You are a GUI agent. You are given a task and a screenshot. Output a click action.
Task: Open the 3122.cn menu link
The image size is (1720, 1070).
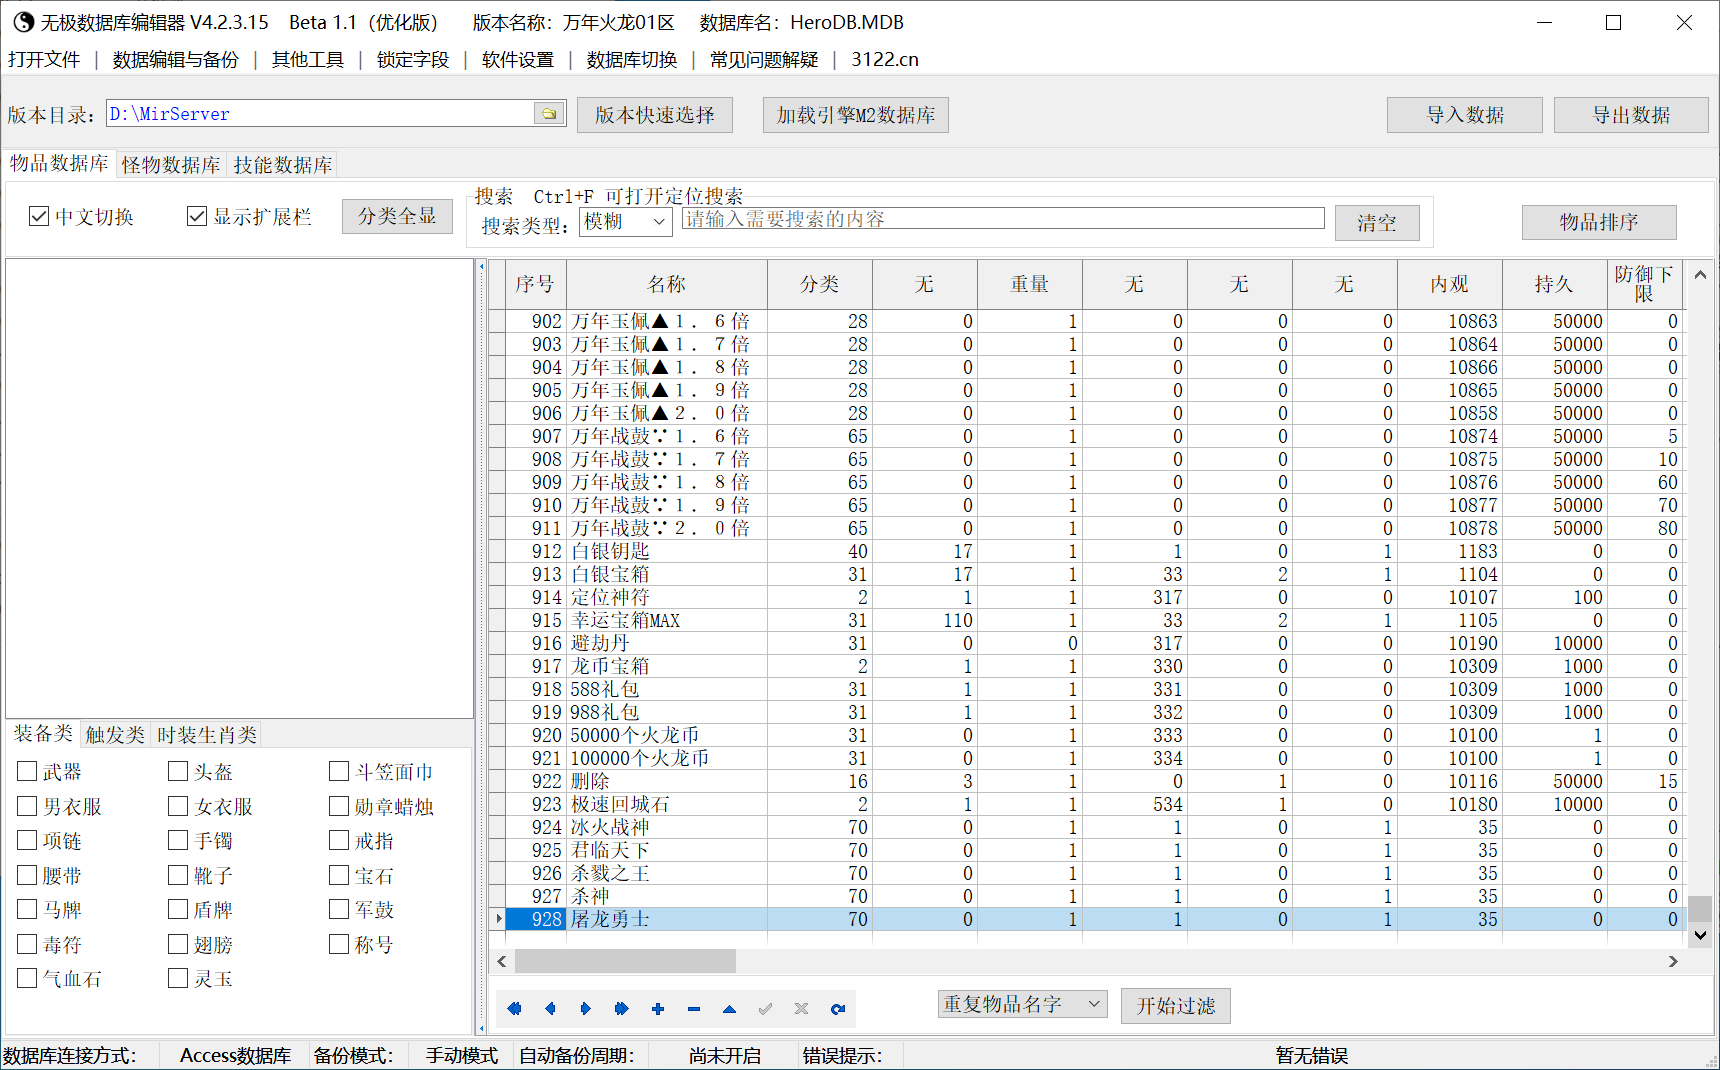tap(885, 60)
